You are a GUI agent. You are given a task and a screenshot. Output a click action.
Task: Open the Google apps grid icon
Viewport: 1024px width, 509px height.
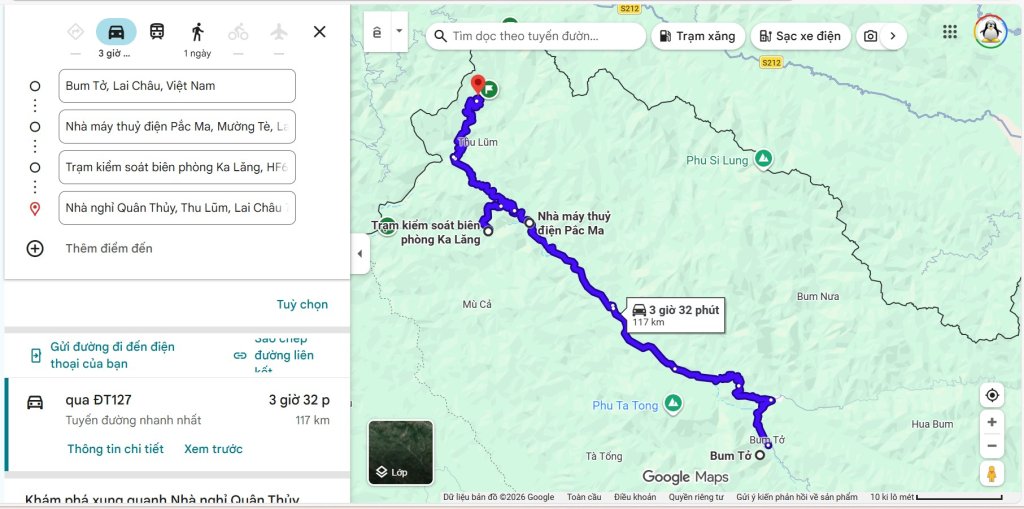tap(950, 31)
